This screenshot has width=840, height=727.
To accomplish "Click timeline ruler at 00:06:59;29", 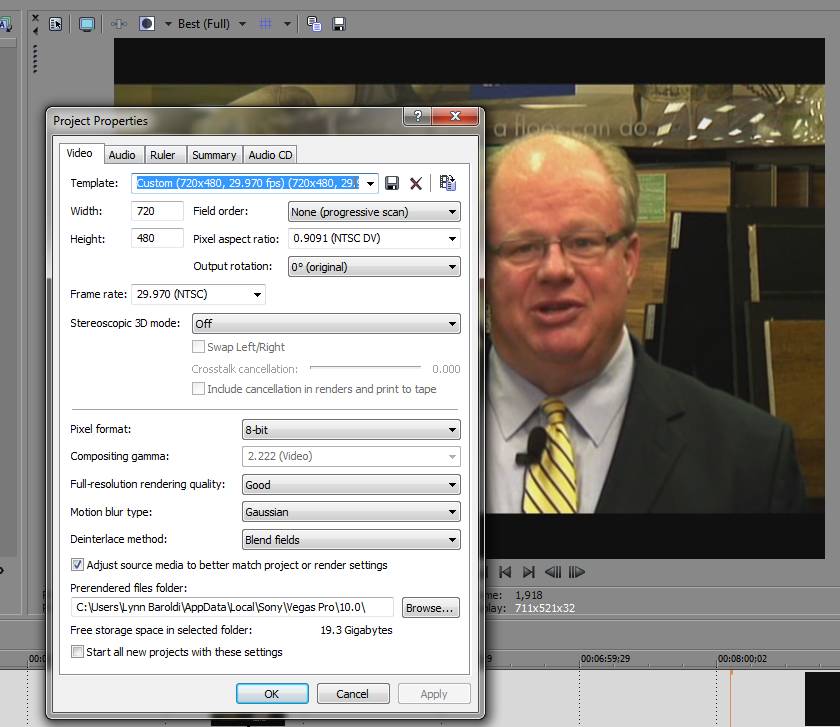I will (605, 658).
